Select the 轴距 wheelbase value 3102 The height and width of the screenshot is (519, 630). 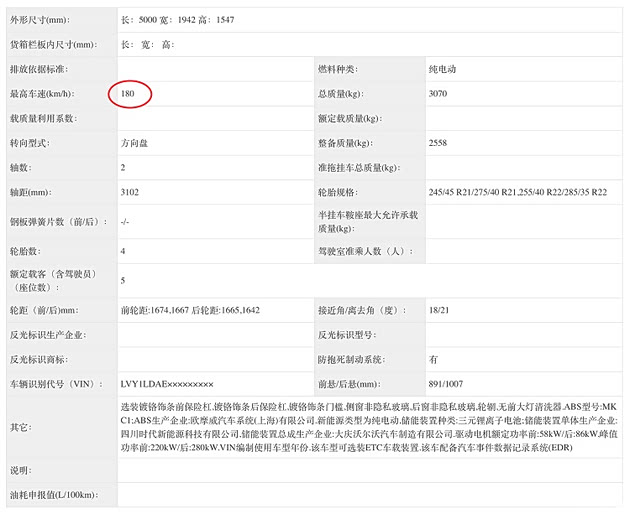click(x=131, y=192)
